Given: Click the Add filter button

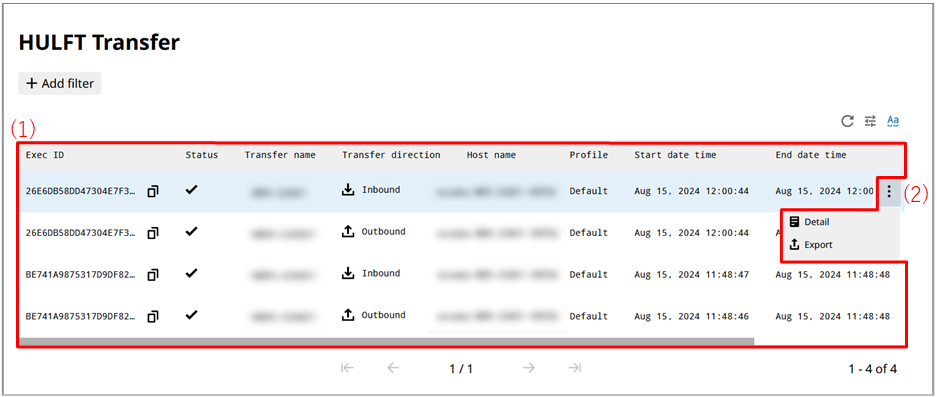Looking at the screenshot, I should [x=60, y=84].
